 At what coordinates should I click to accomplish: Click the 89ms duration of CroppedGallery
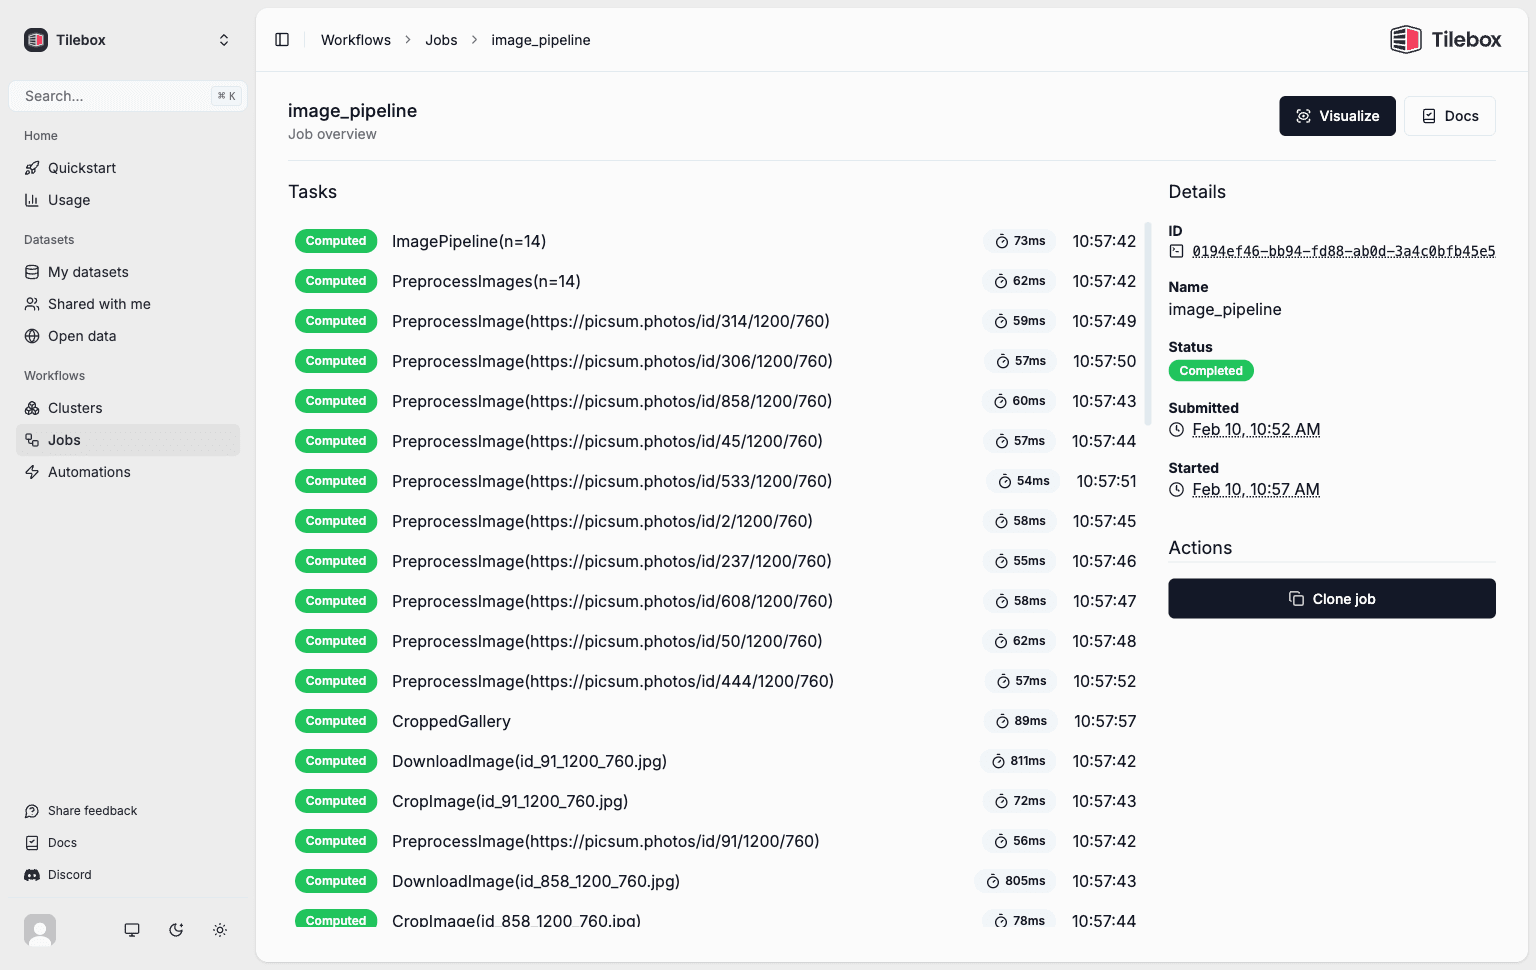(1021, 721)
